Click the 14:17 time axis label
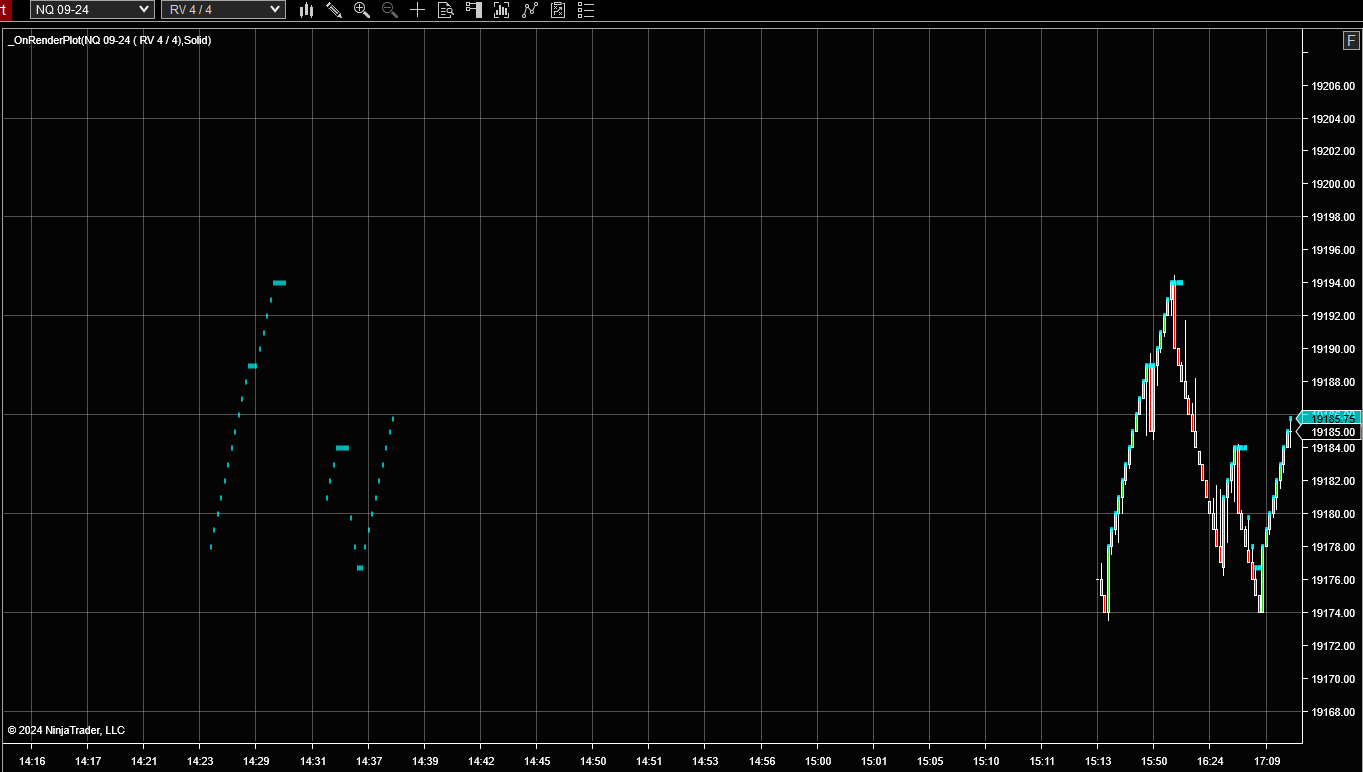 (88, 761)
